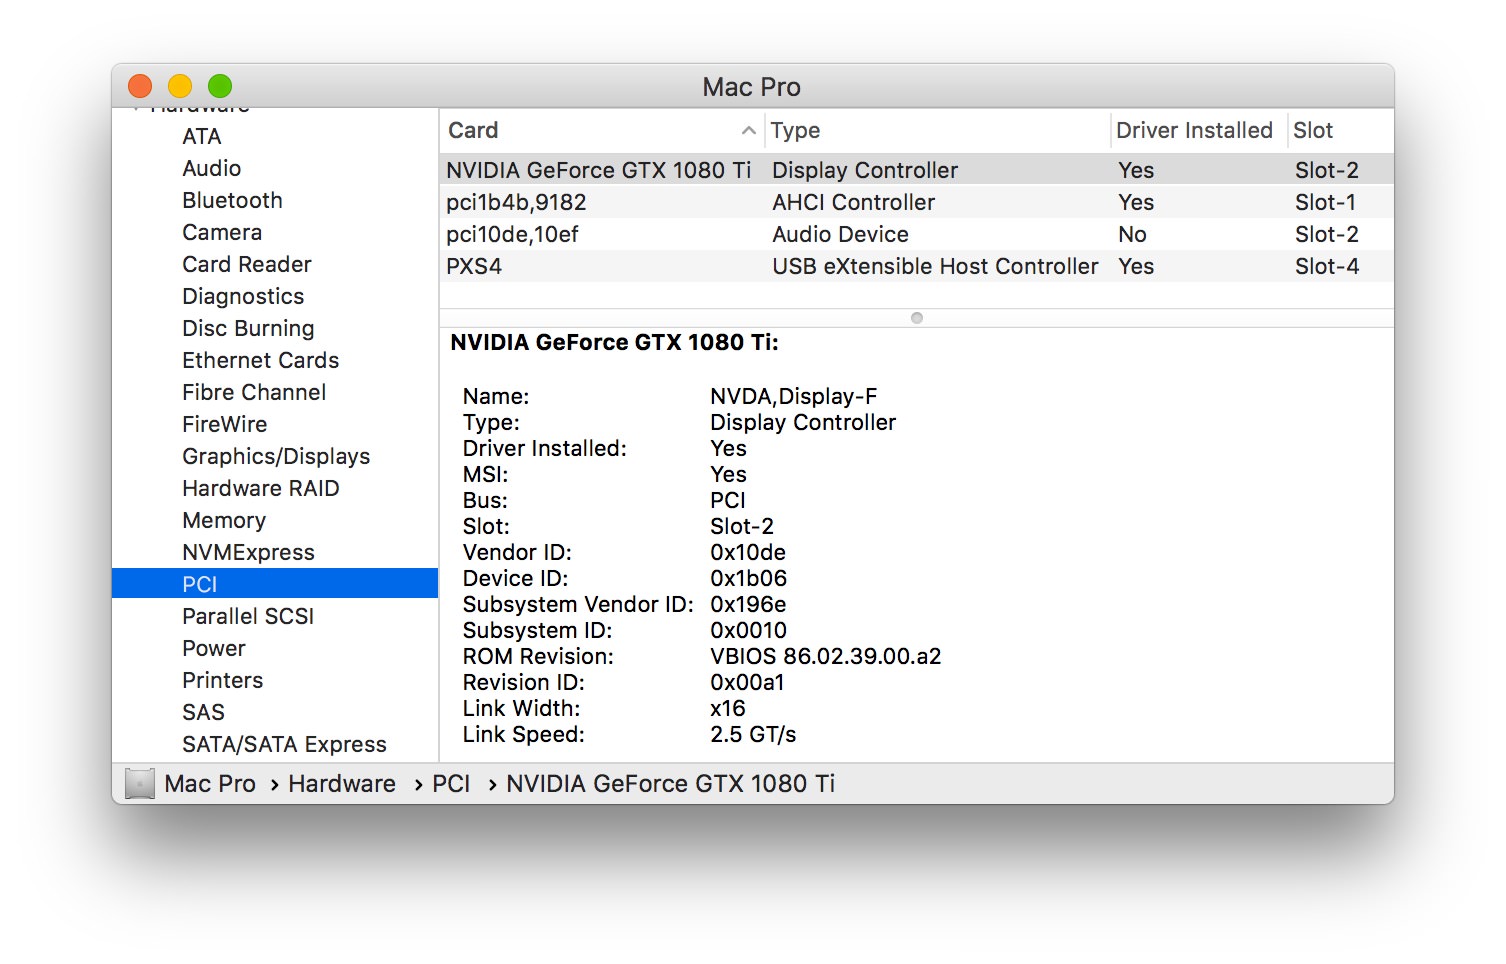Click Hardware in the path bar
The image size is (1506, 964).
point(342,783)
